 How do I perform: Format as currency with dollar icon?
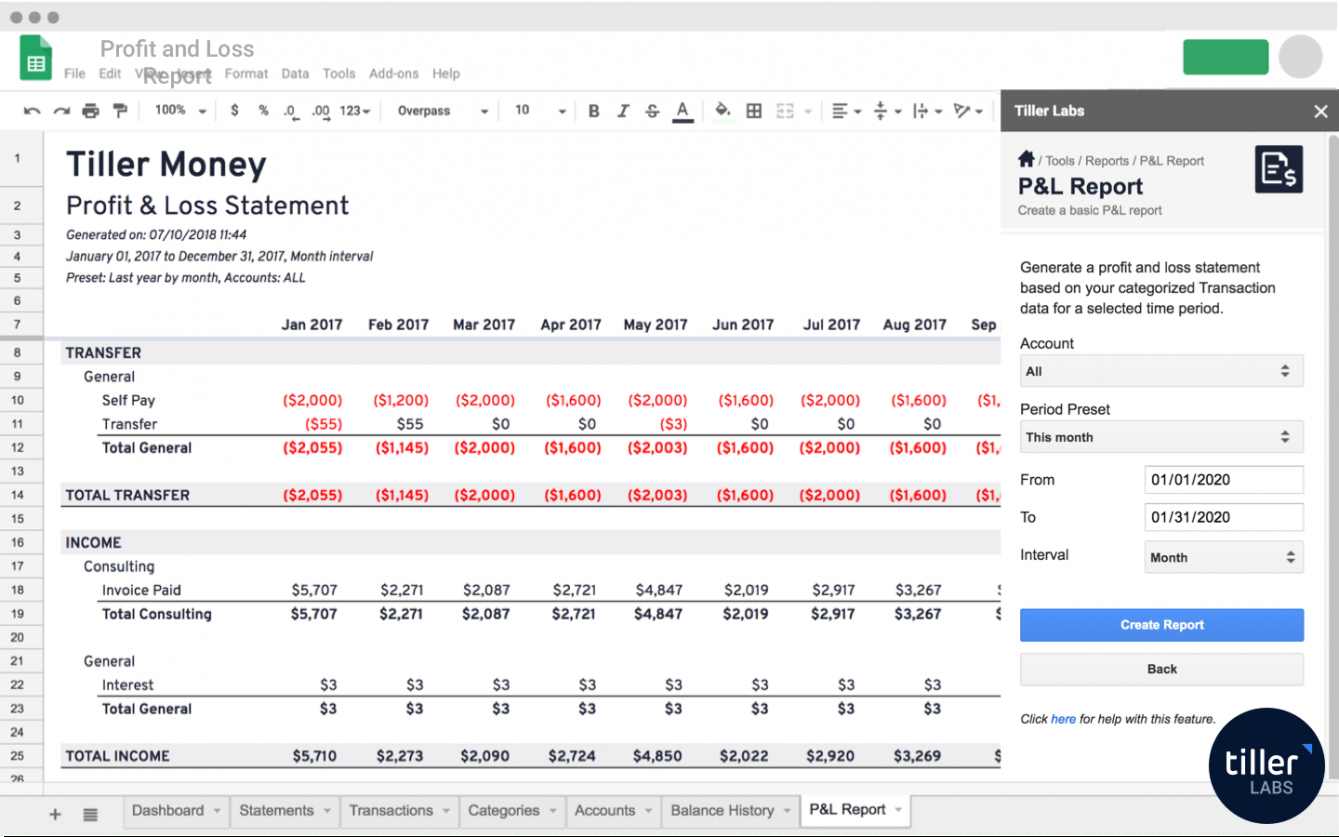click(x=234, y=111)
